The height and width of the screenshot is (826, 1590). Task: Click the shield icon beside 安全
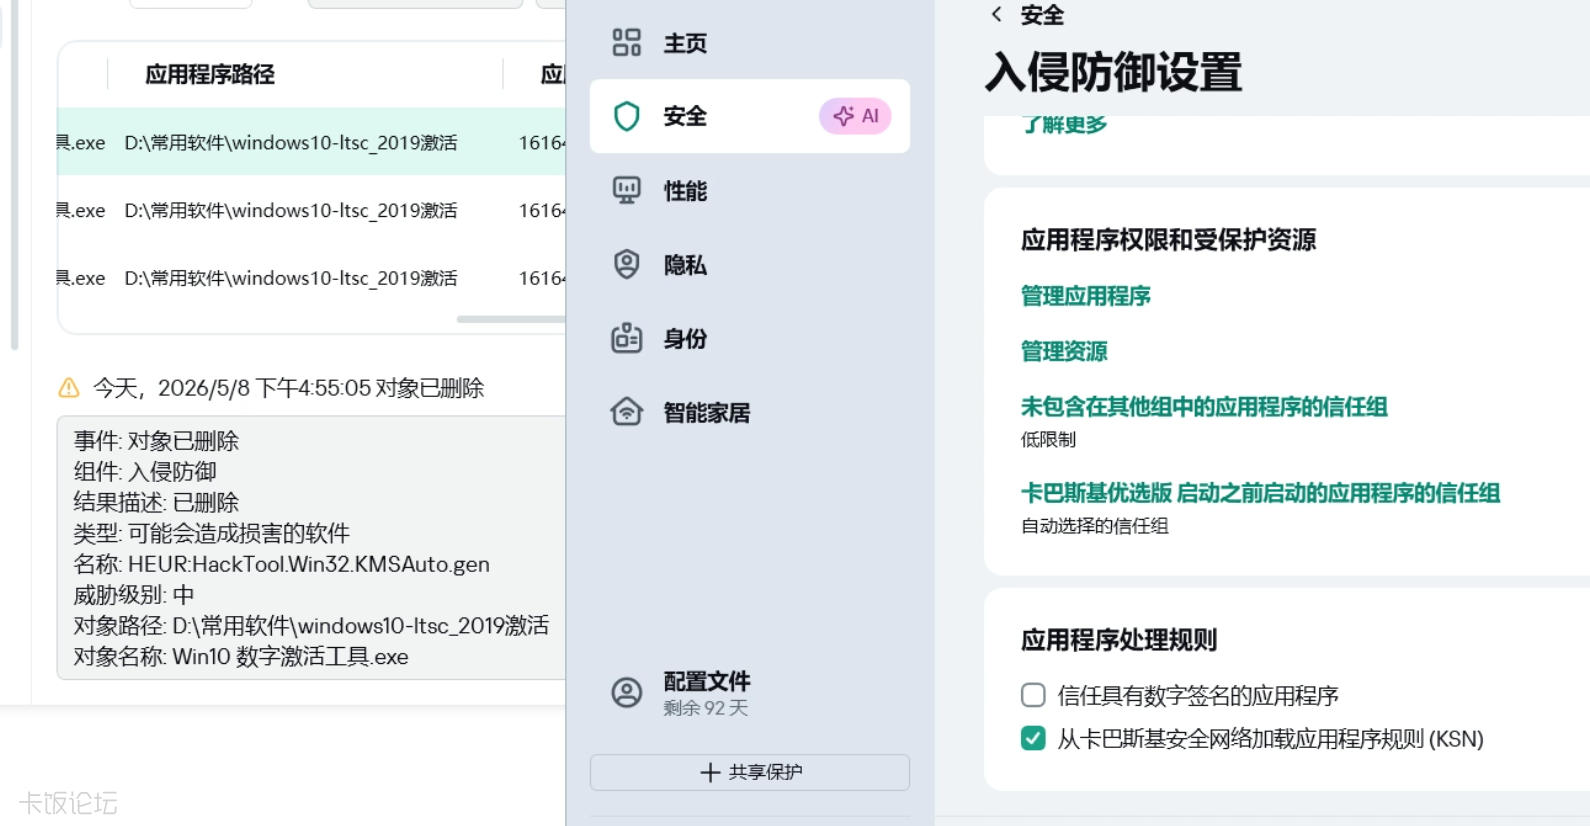626,116
